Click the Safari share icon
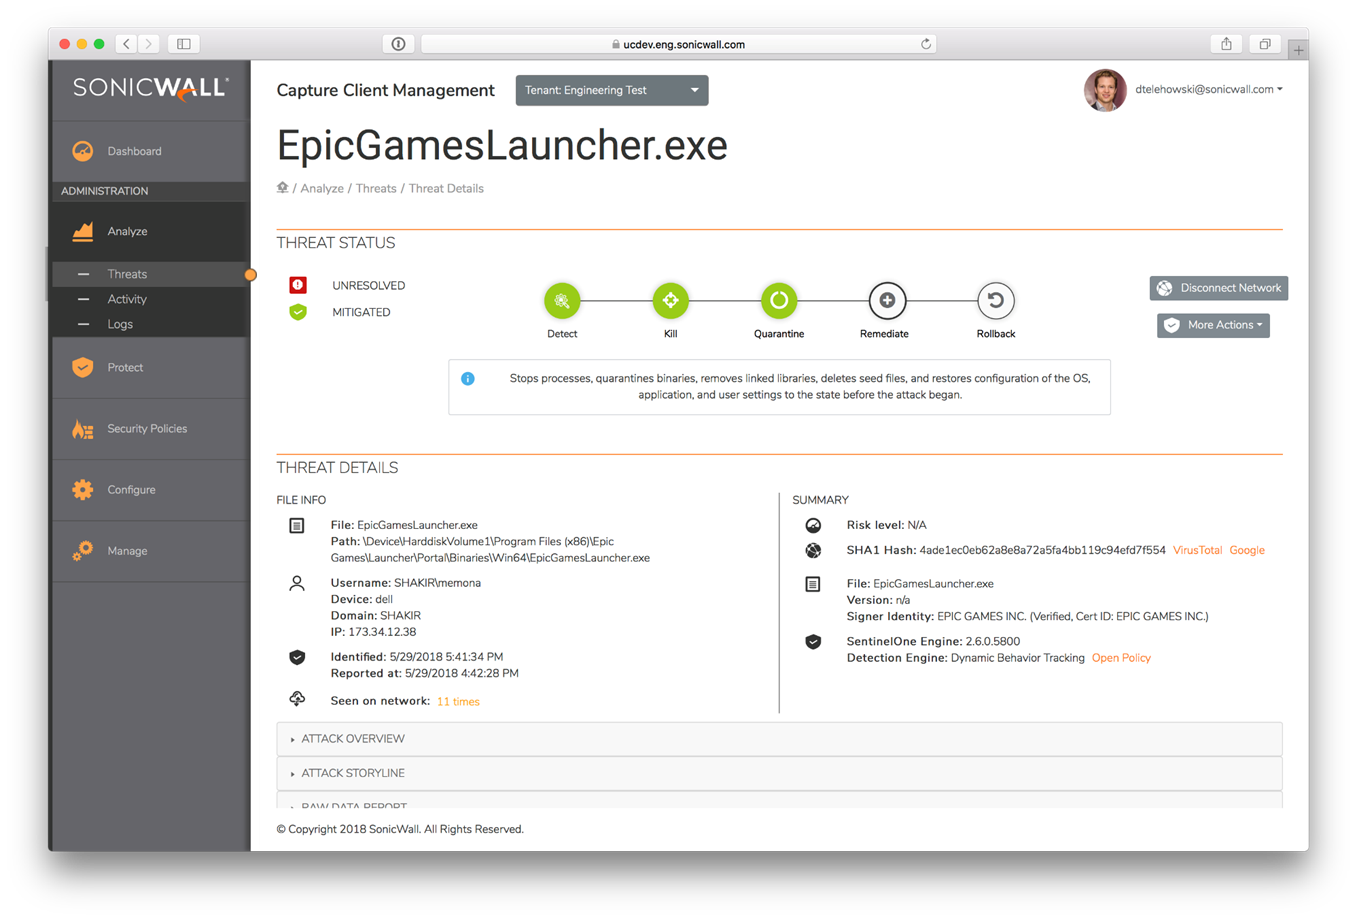Image resolution: width=1357 pixels, height=920 pixels. click(x=1226, y=44)
